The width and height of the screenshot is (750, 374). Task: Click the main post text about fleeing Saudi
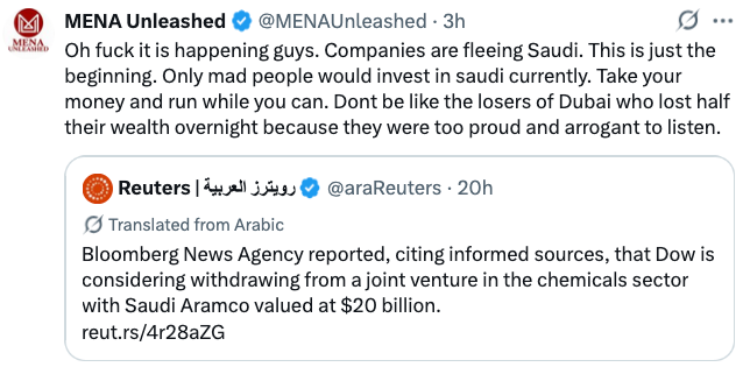[x=397, y=89]
